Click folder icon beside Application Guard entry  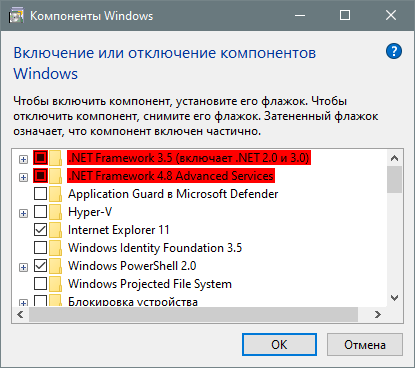[56, 194]
